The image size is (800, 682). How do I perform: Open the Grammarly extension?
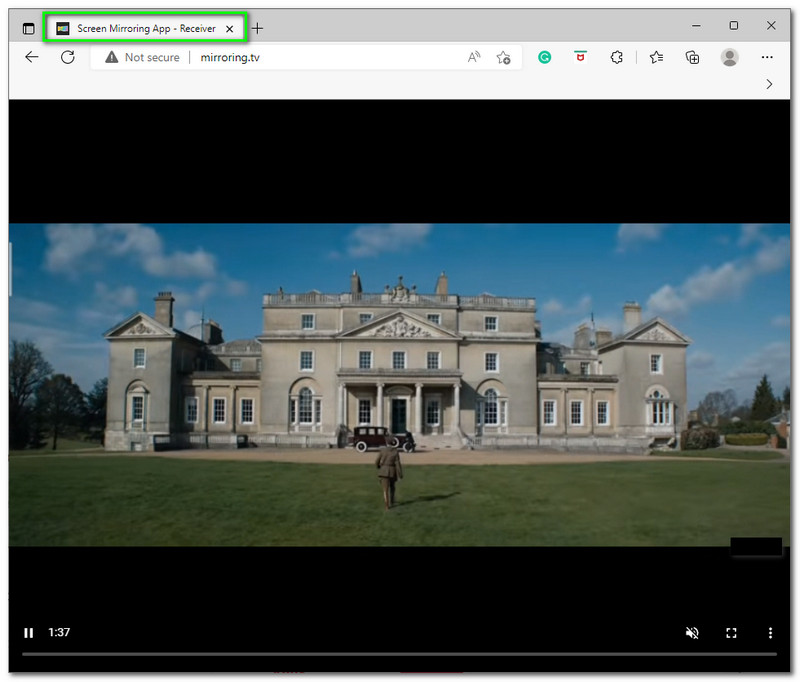point(544,58)
